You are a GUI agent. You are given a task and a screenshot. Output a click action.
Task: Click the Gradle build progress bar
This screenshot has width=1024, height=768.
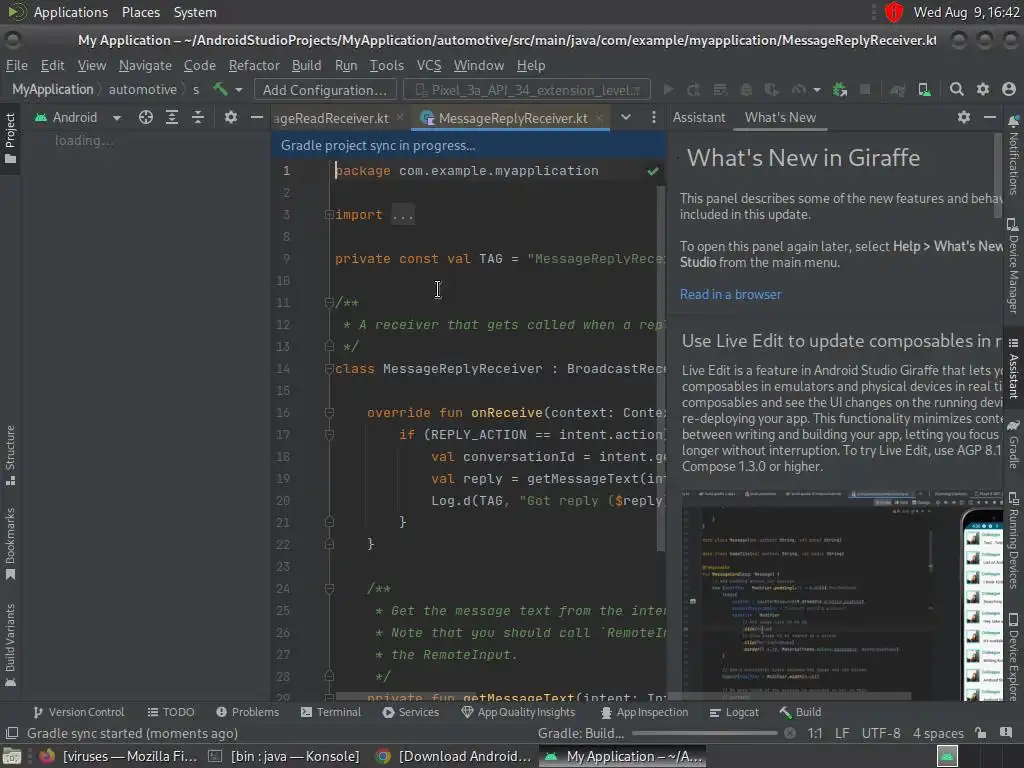pyautogui.click(x=705, y=733)
